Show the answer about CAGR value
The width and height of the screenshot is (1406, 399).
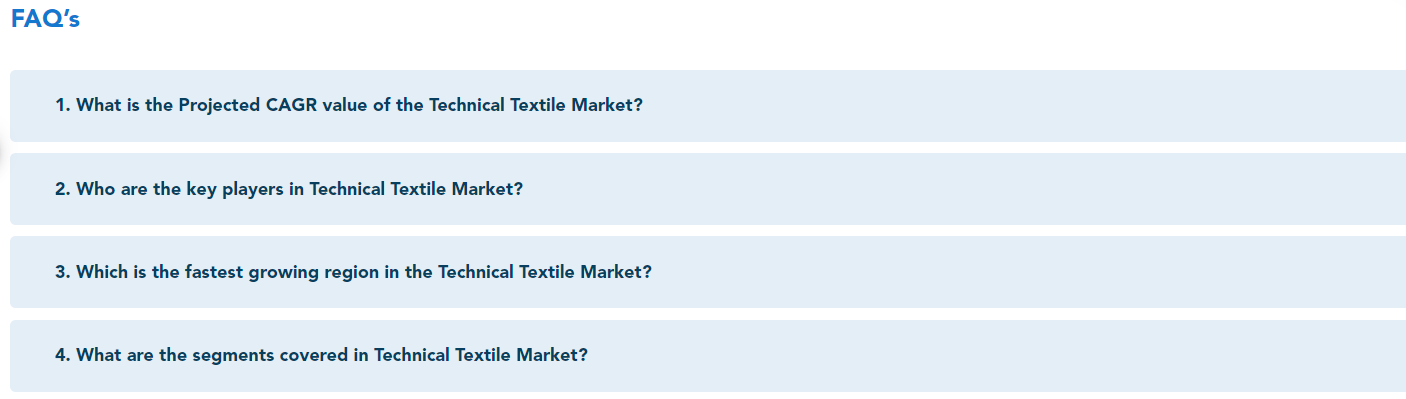(708, 105)
